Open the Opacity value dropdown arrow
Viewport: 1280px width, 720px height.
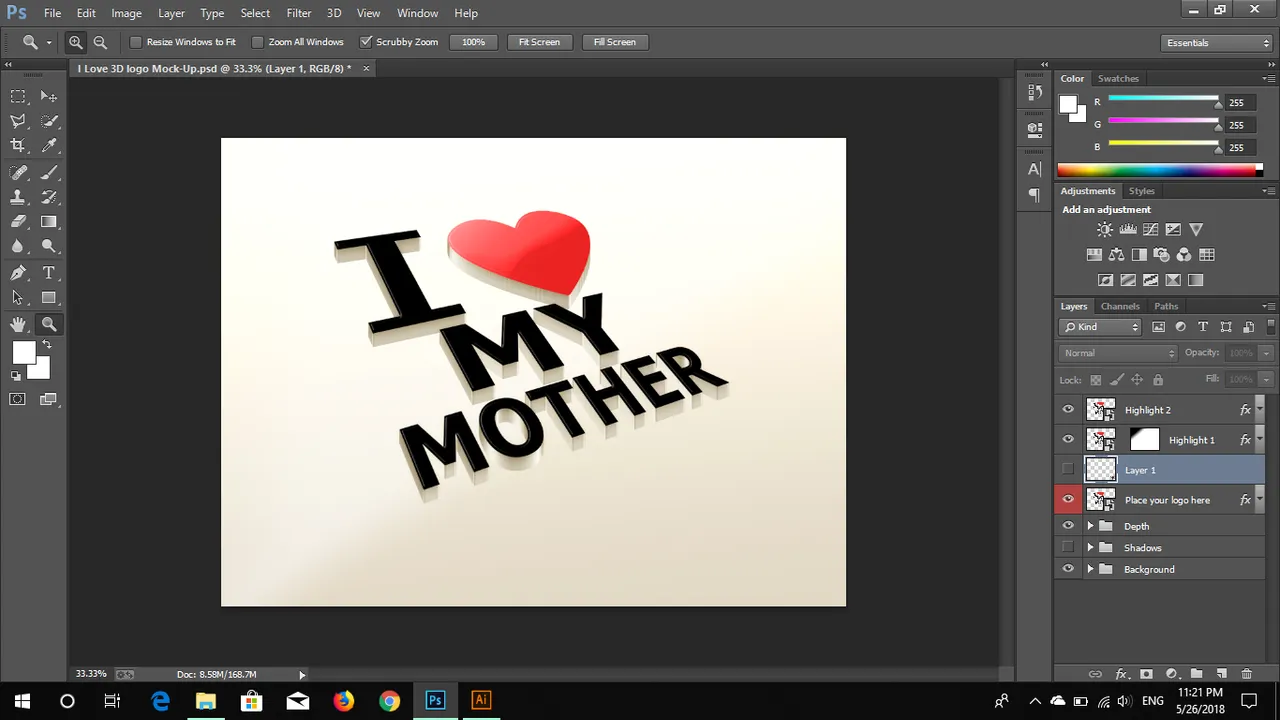click(x=1266, y=353)
